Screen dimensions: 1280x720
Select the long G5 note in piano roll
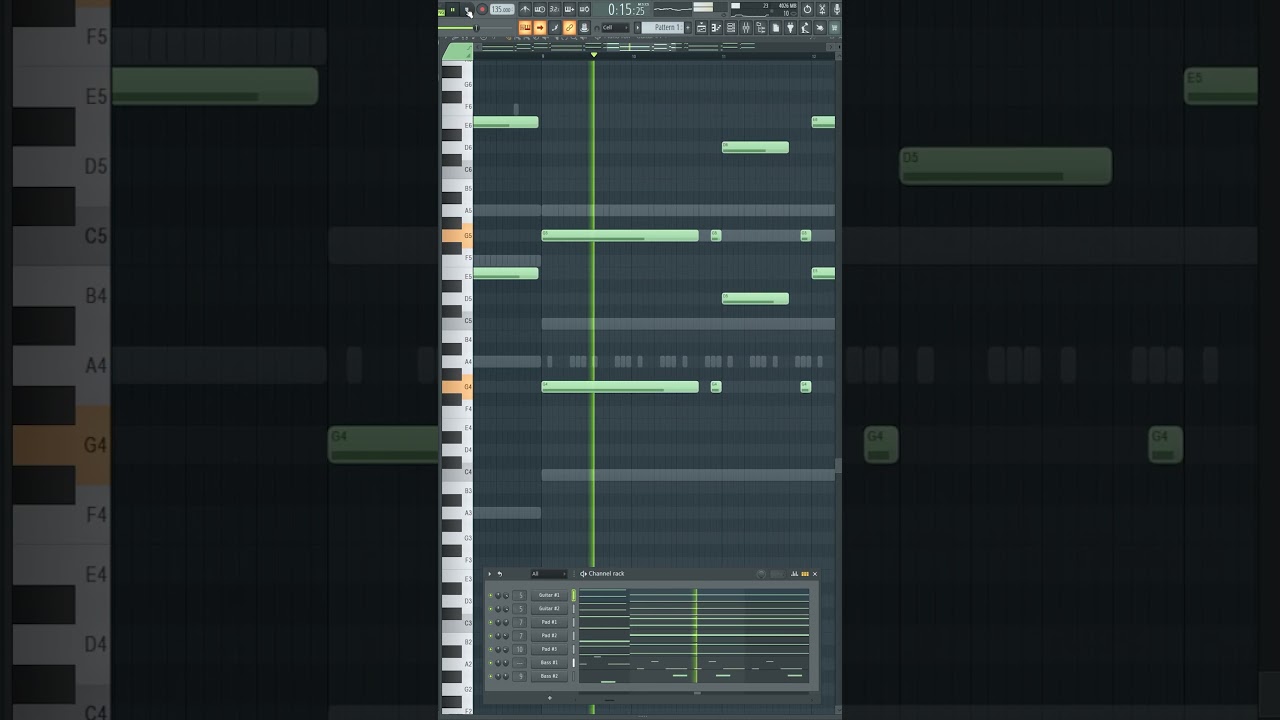[620, 236]
